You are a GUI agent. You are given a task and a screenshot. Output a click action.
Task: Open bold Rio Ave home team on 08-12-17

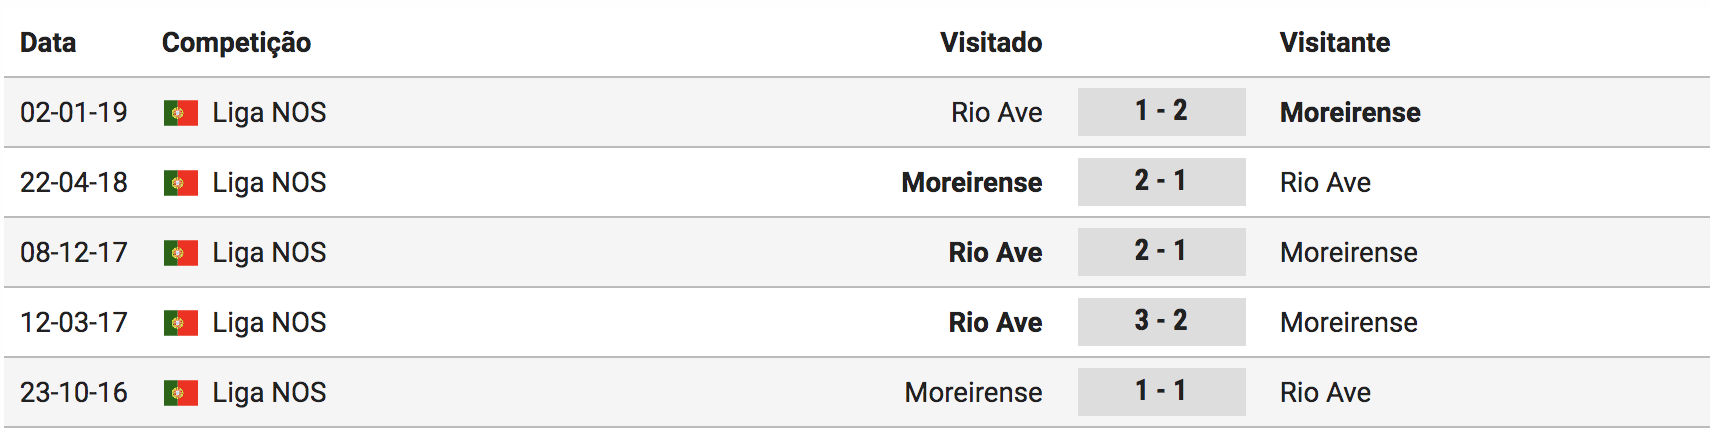995,253
